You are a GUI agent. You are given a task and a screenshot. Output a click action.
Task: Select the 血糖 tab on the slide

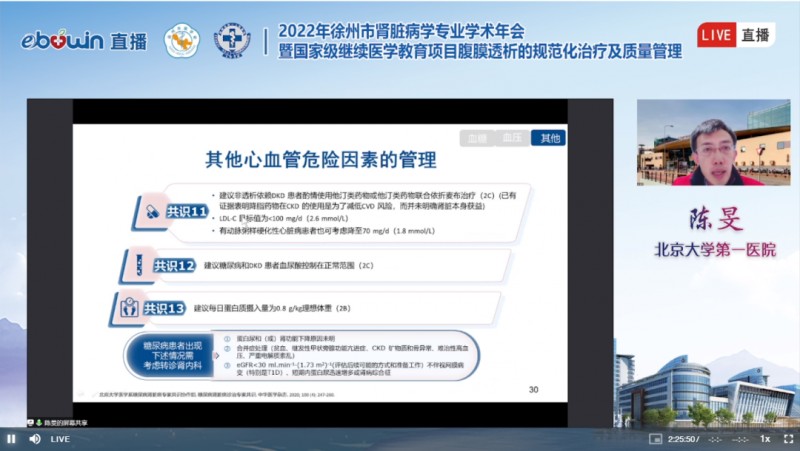click(477, 138)
